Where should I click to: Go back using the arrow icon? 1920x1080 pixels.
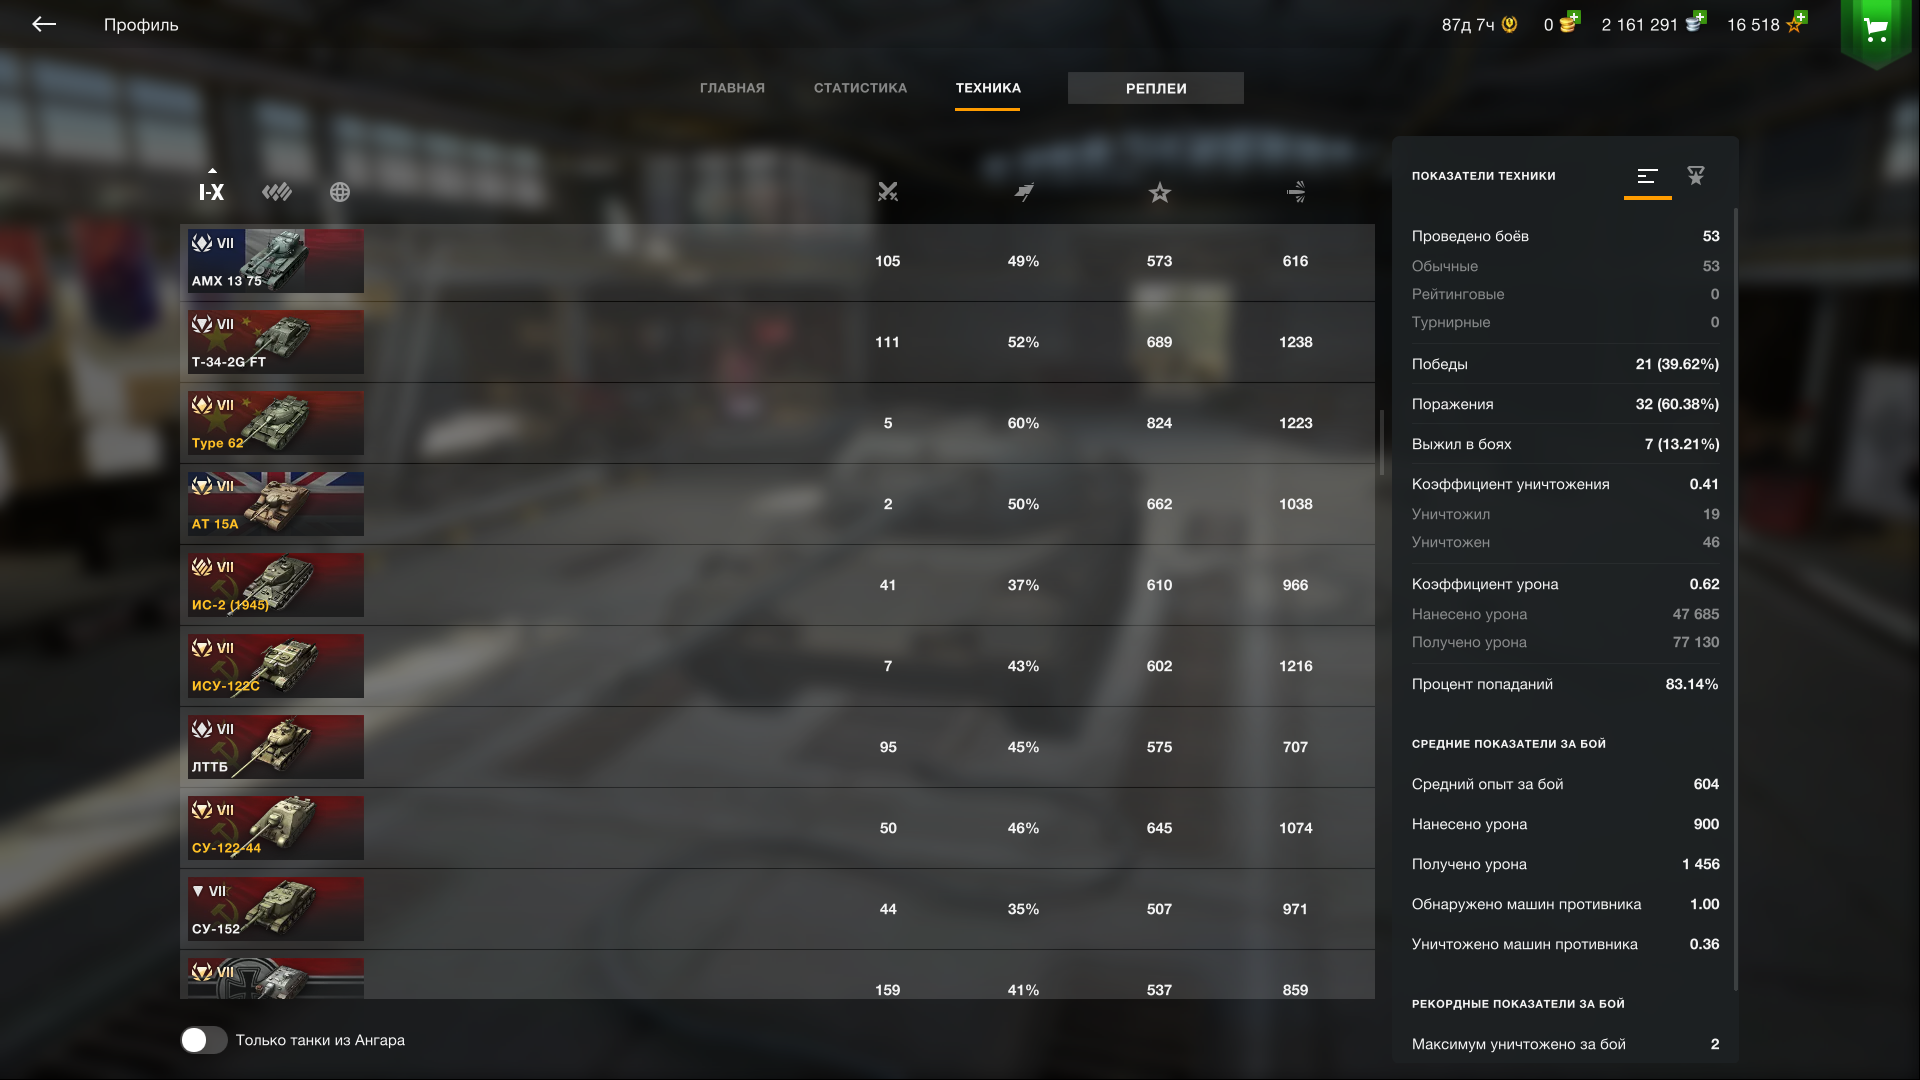pyautogui.click(x=44, y=24)
